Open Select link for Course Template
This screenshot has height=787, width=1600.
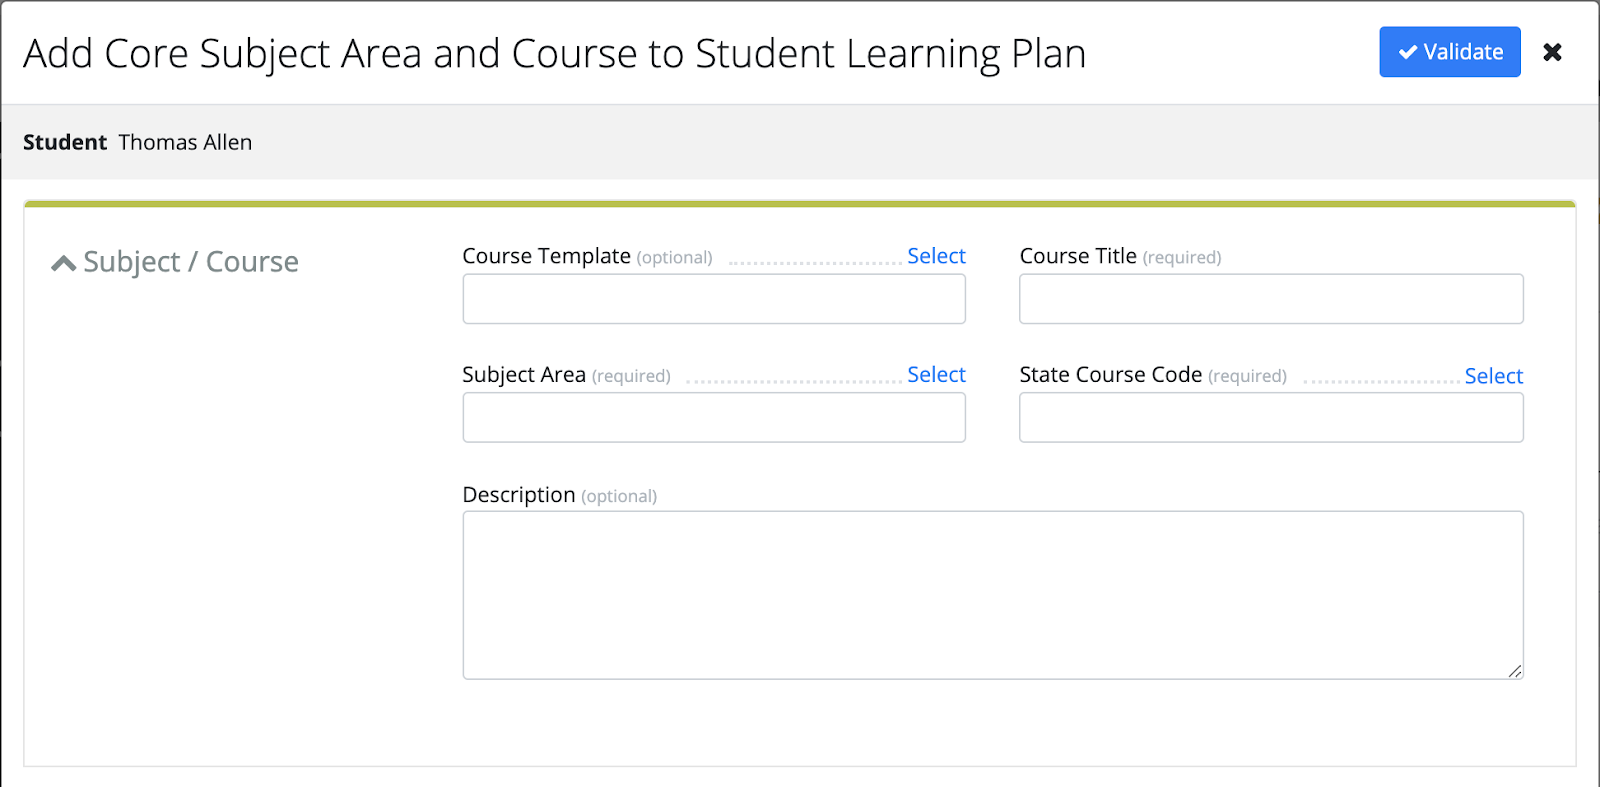tap(935, 256)
